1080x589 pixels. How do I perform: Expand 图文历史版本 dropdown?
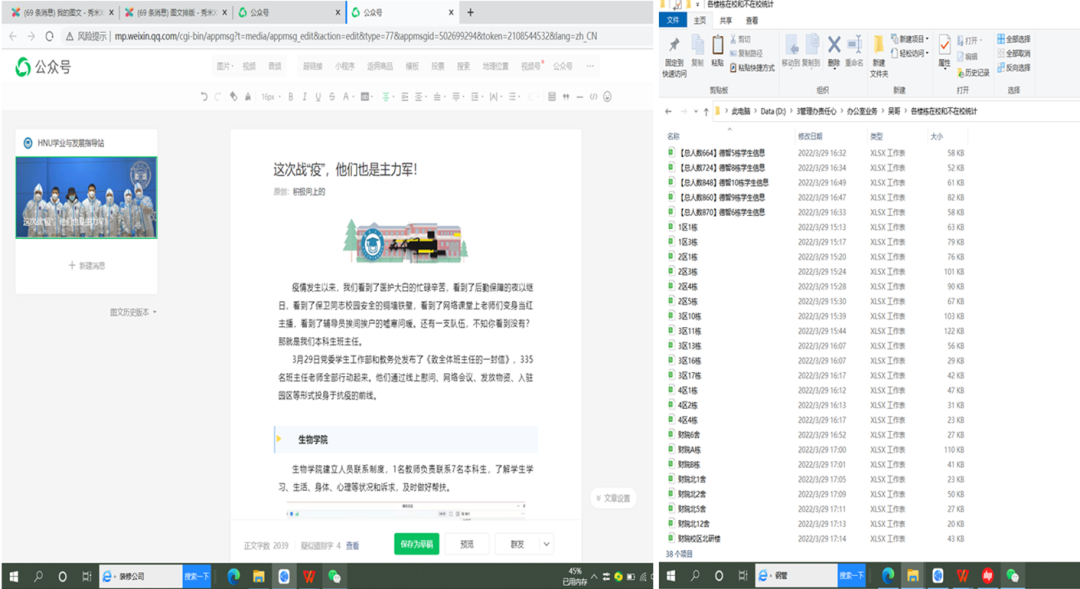133,312
